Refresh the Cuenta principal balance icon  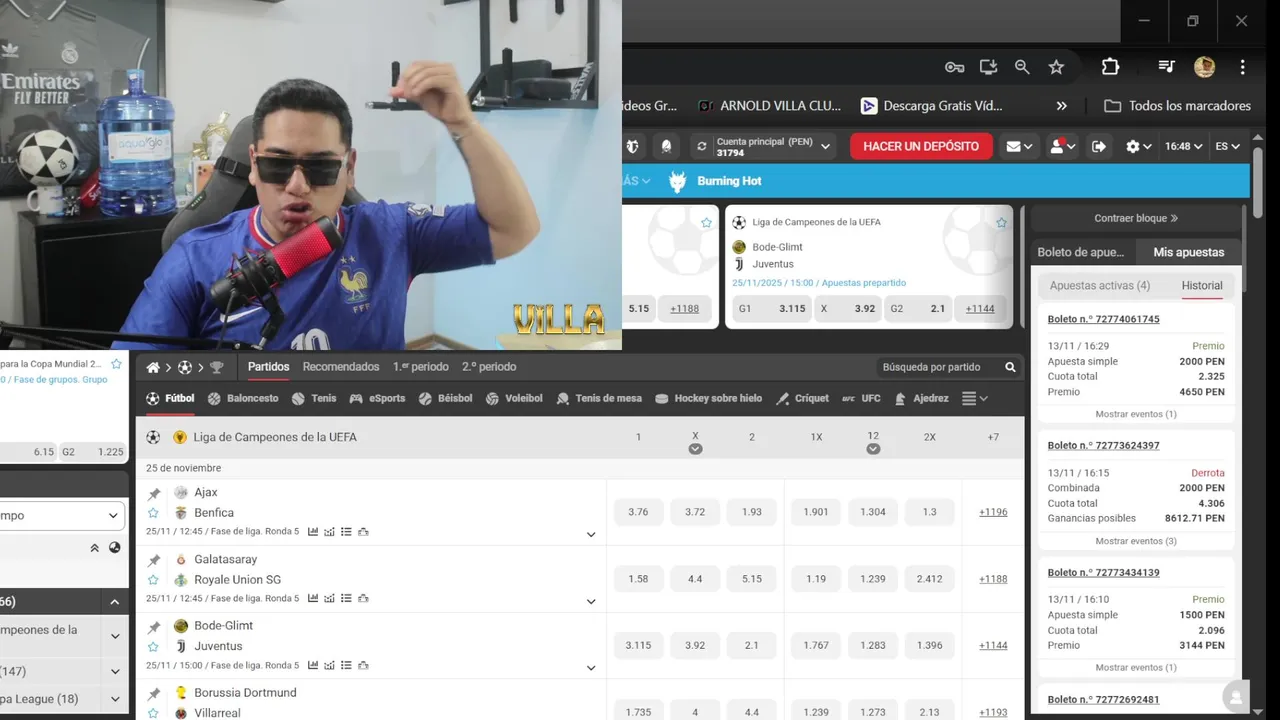(702, 146)
